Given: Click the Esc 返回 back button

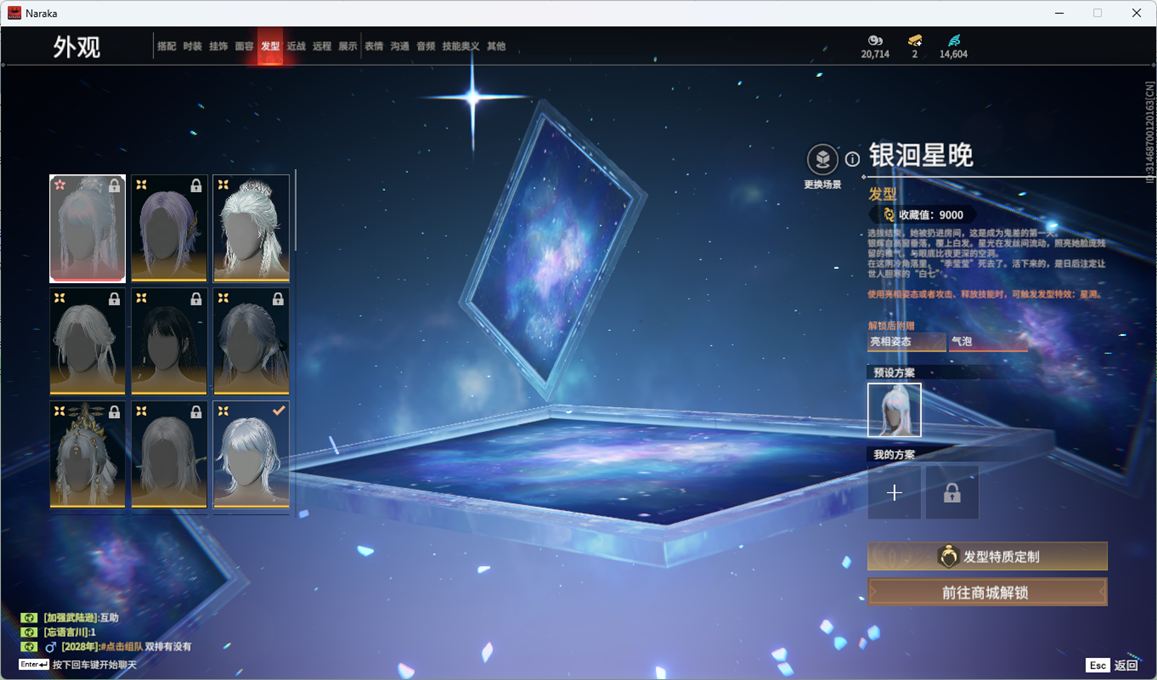Looking at the screenshot, I should click(1112, 665).
